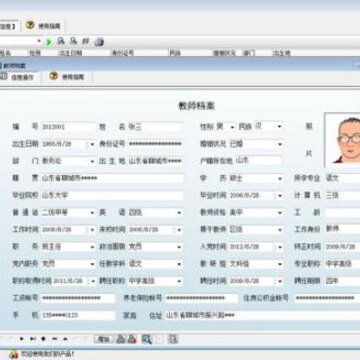Click the first printer icon in the bottom toolbar

pyautogui.click(x=121, y=339)
